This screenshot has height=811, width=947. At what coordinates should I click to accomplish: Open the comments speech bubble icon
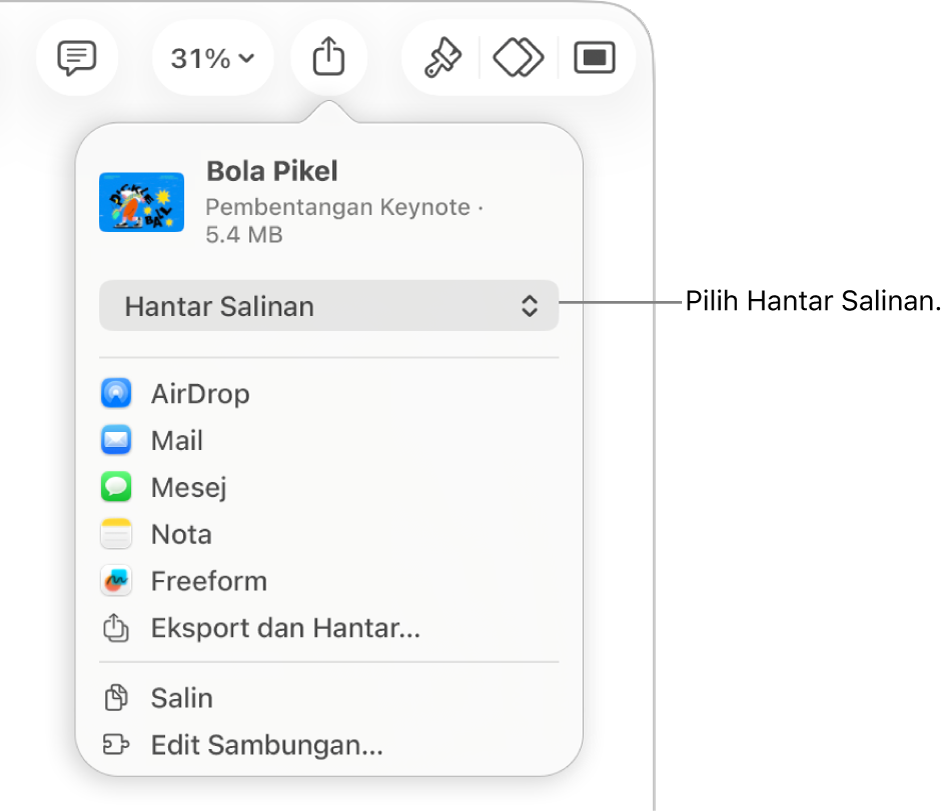(x=77, y=58)
